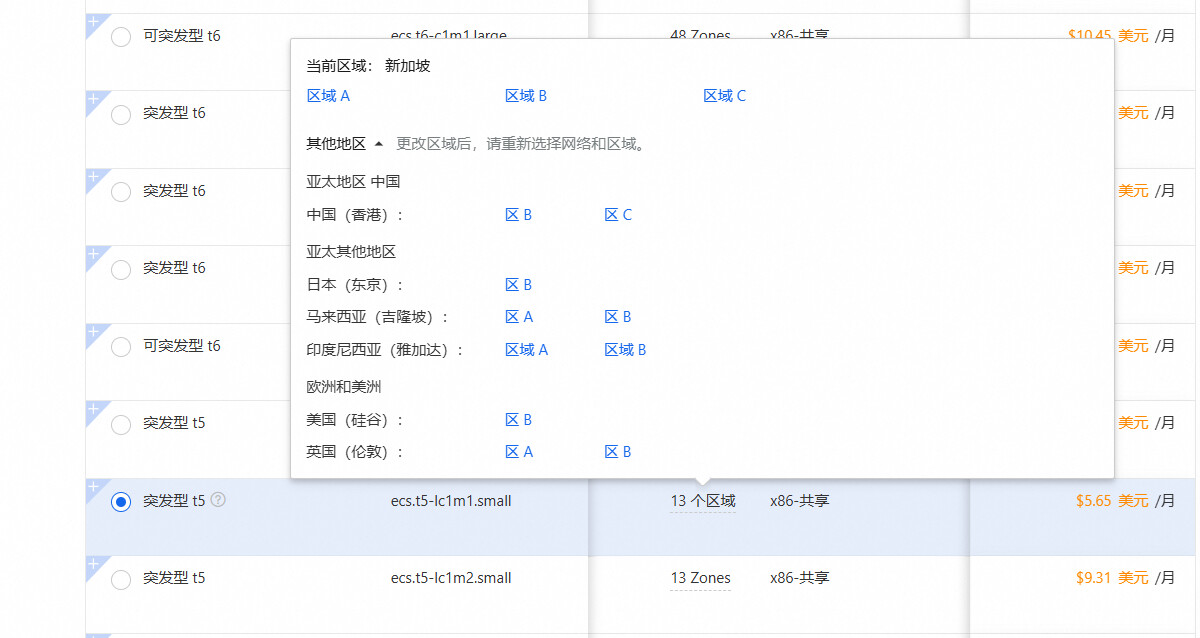Click the plus corner badge on ecs.t6-c1m1.large row

[94, 21]
